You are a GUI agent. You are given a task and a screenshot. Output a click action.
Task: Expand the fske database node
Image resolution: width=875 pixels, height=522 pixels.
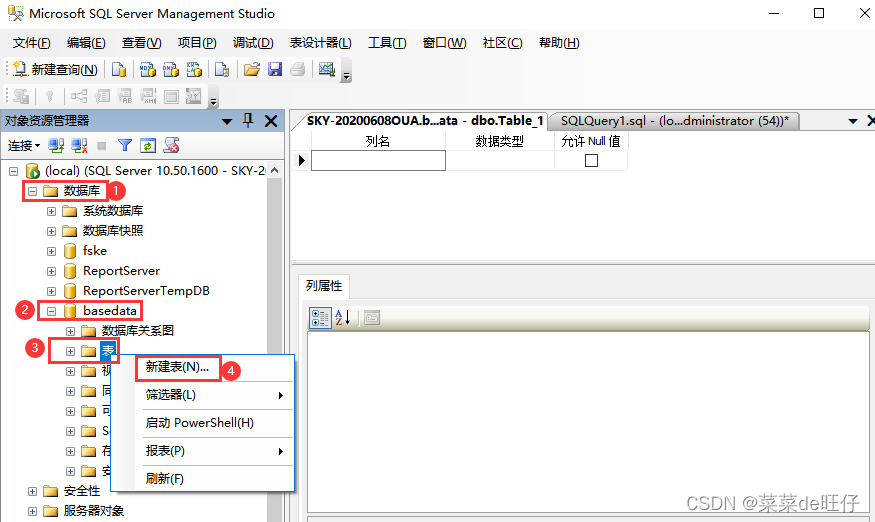pyautogui.click(x=51, y=252)
